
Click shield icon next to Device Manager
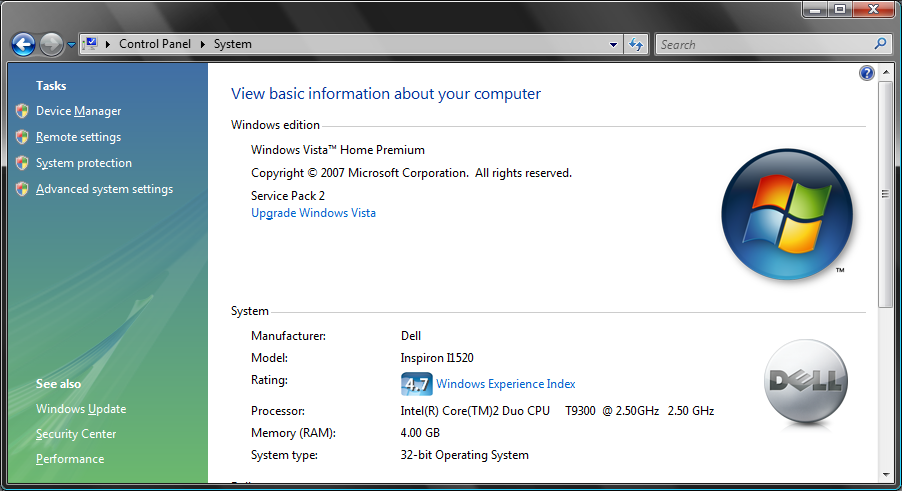[22, 111]
